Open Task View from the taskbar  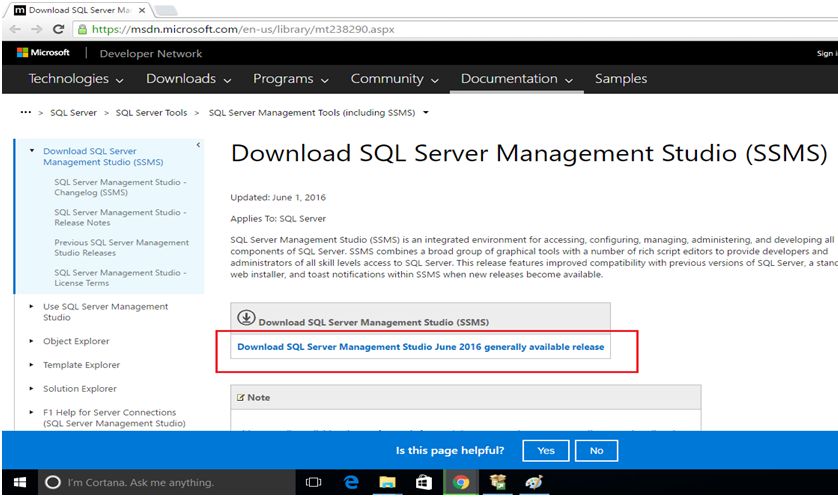(x=313, y=482)
